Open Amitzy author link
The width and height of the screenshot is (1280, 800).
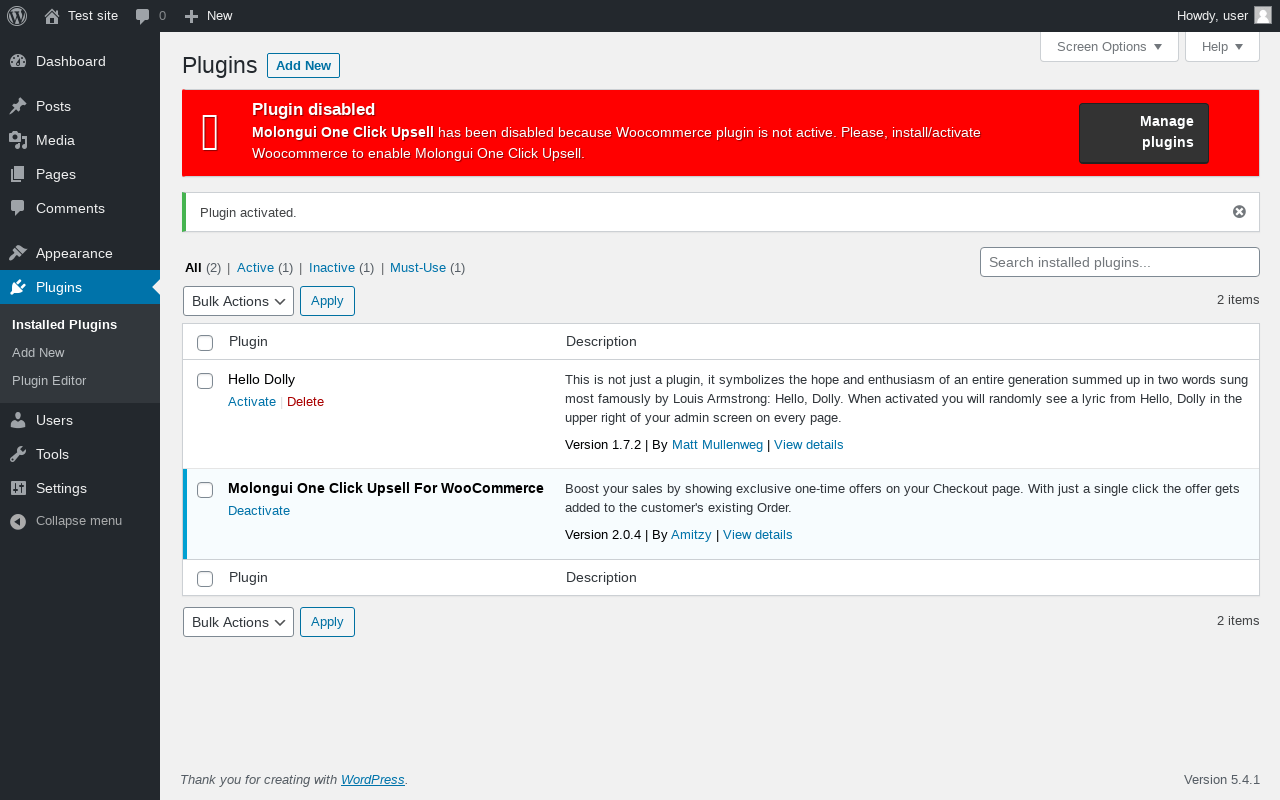pos(691,535)
